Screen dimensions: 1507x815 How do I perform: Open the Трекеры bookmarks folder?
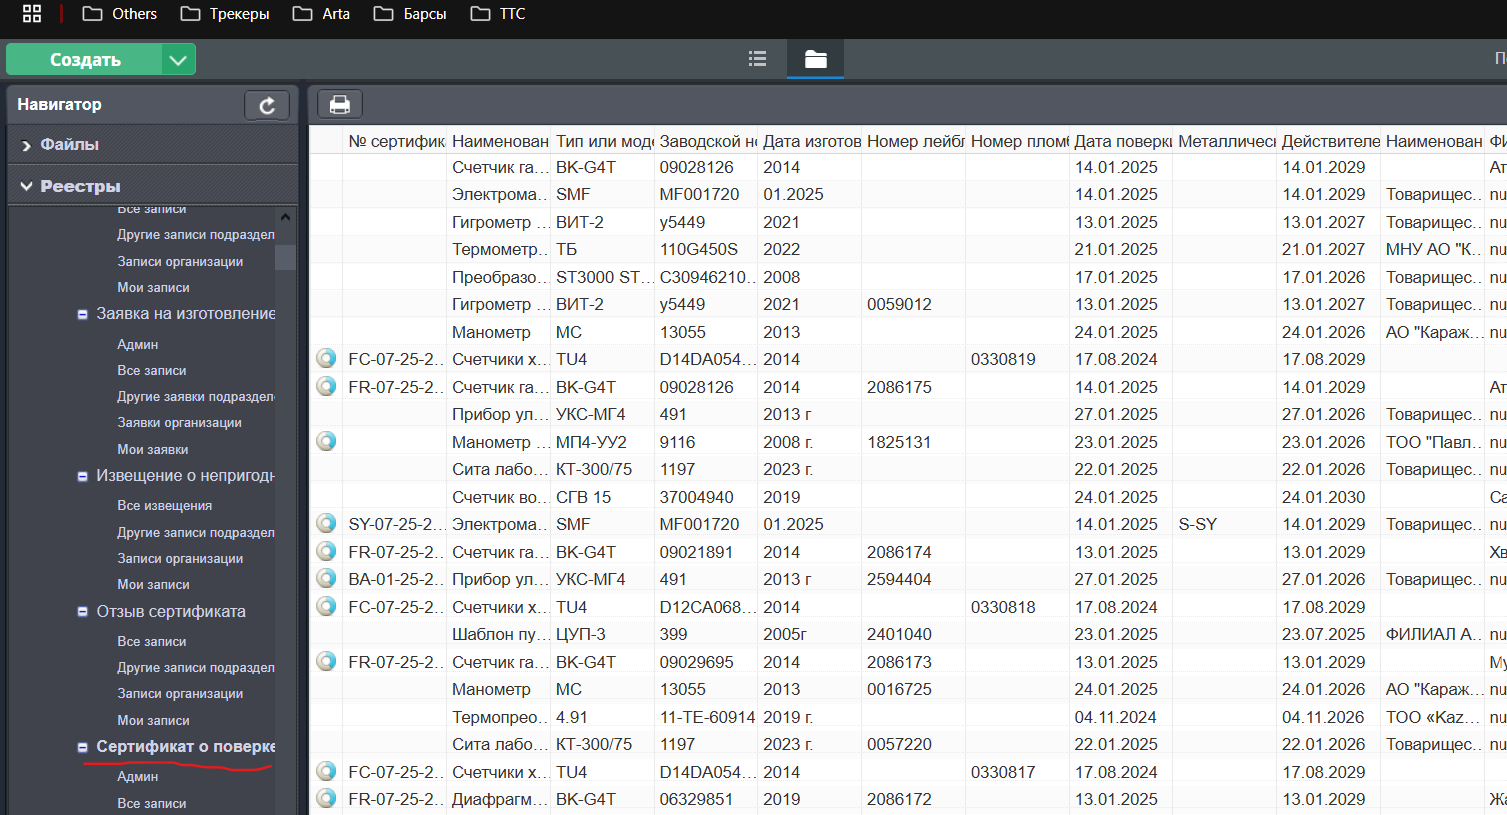[226, 14]
